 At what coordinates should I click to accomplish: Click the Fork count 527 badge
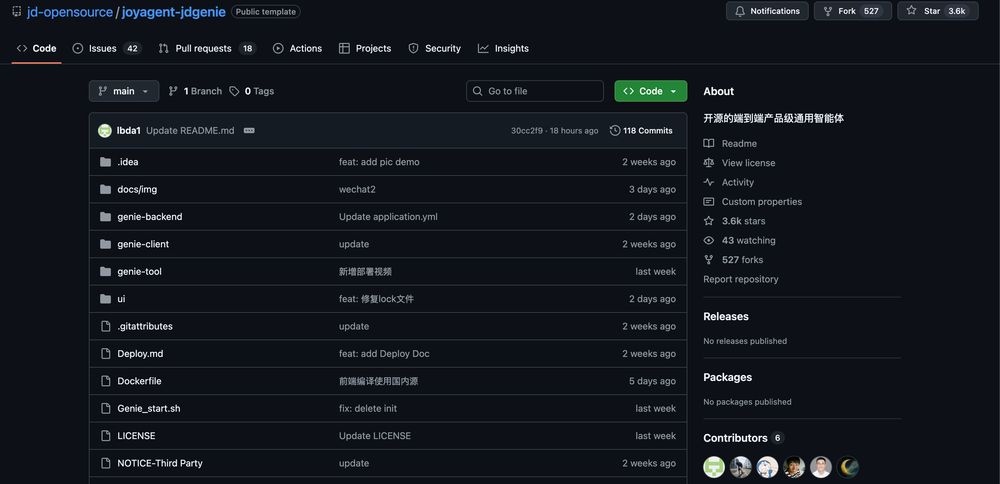click(871, 11)
